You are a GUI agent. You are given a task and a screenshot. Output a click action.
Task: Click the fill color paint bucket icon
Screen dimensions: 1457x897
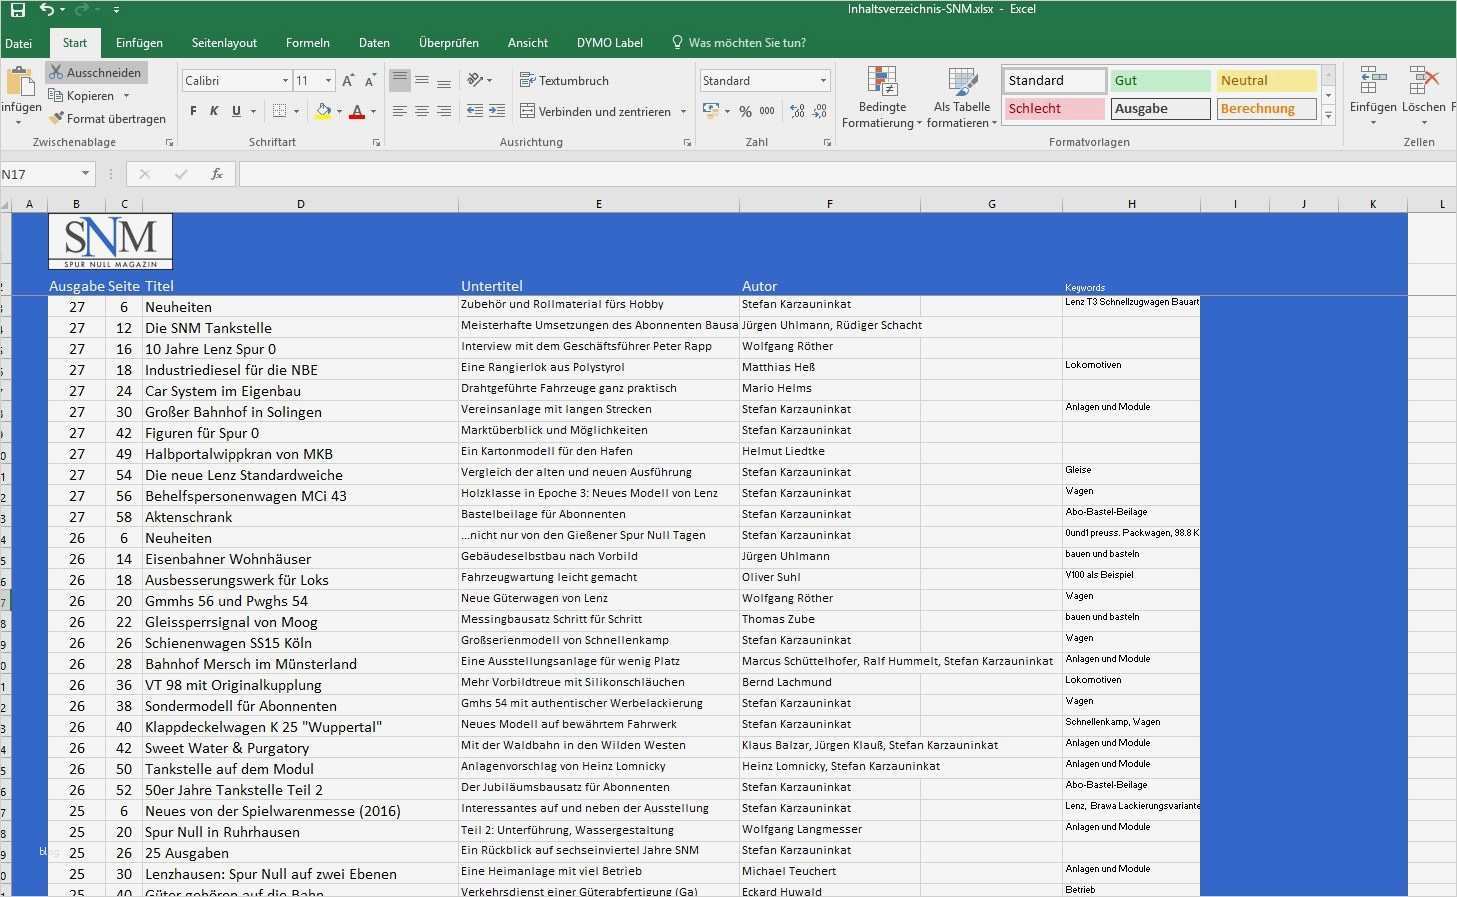pyautogui.click(x=322, y=111)
